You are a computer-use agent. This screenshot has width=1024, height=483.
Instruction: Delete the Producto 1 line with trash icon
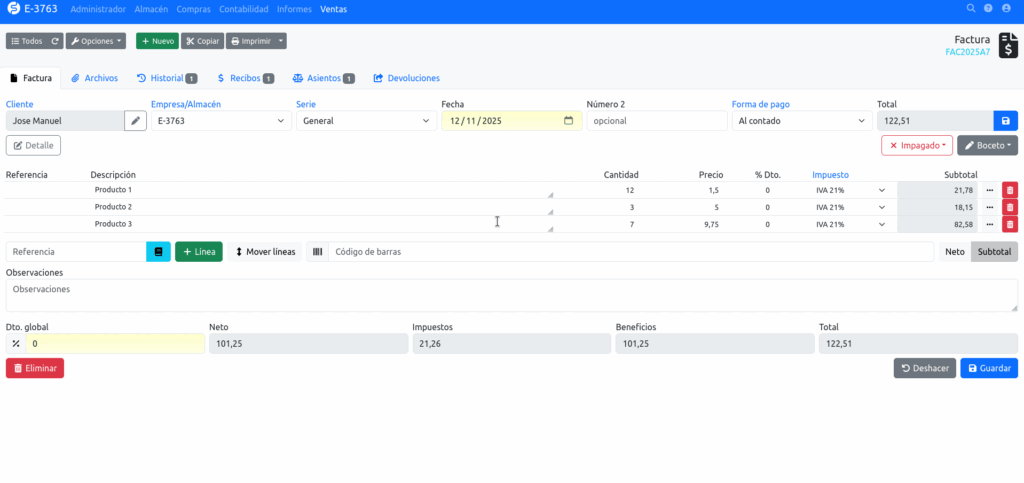1009,190
